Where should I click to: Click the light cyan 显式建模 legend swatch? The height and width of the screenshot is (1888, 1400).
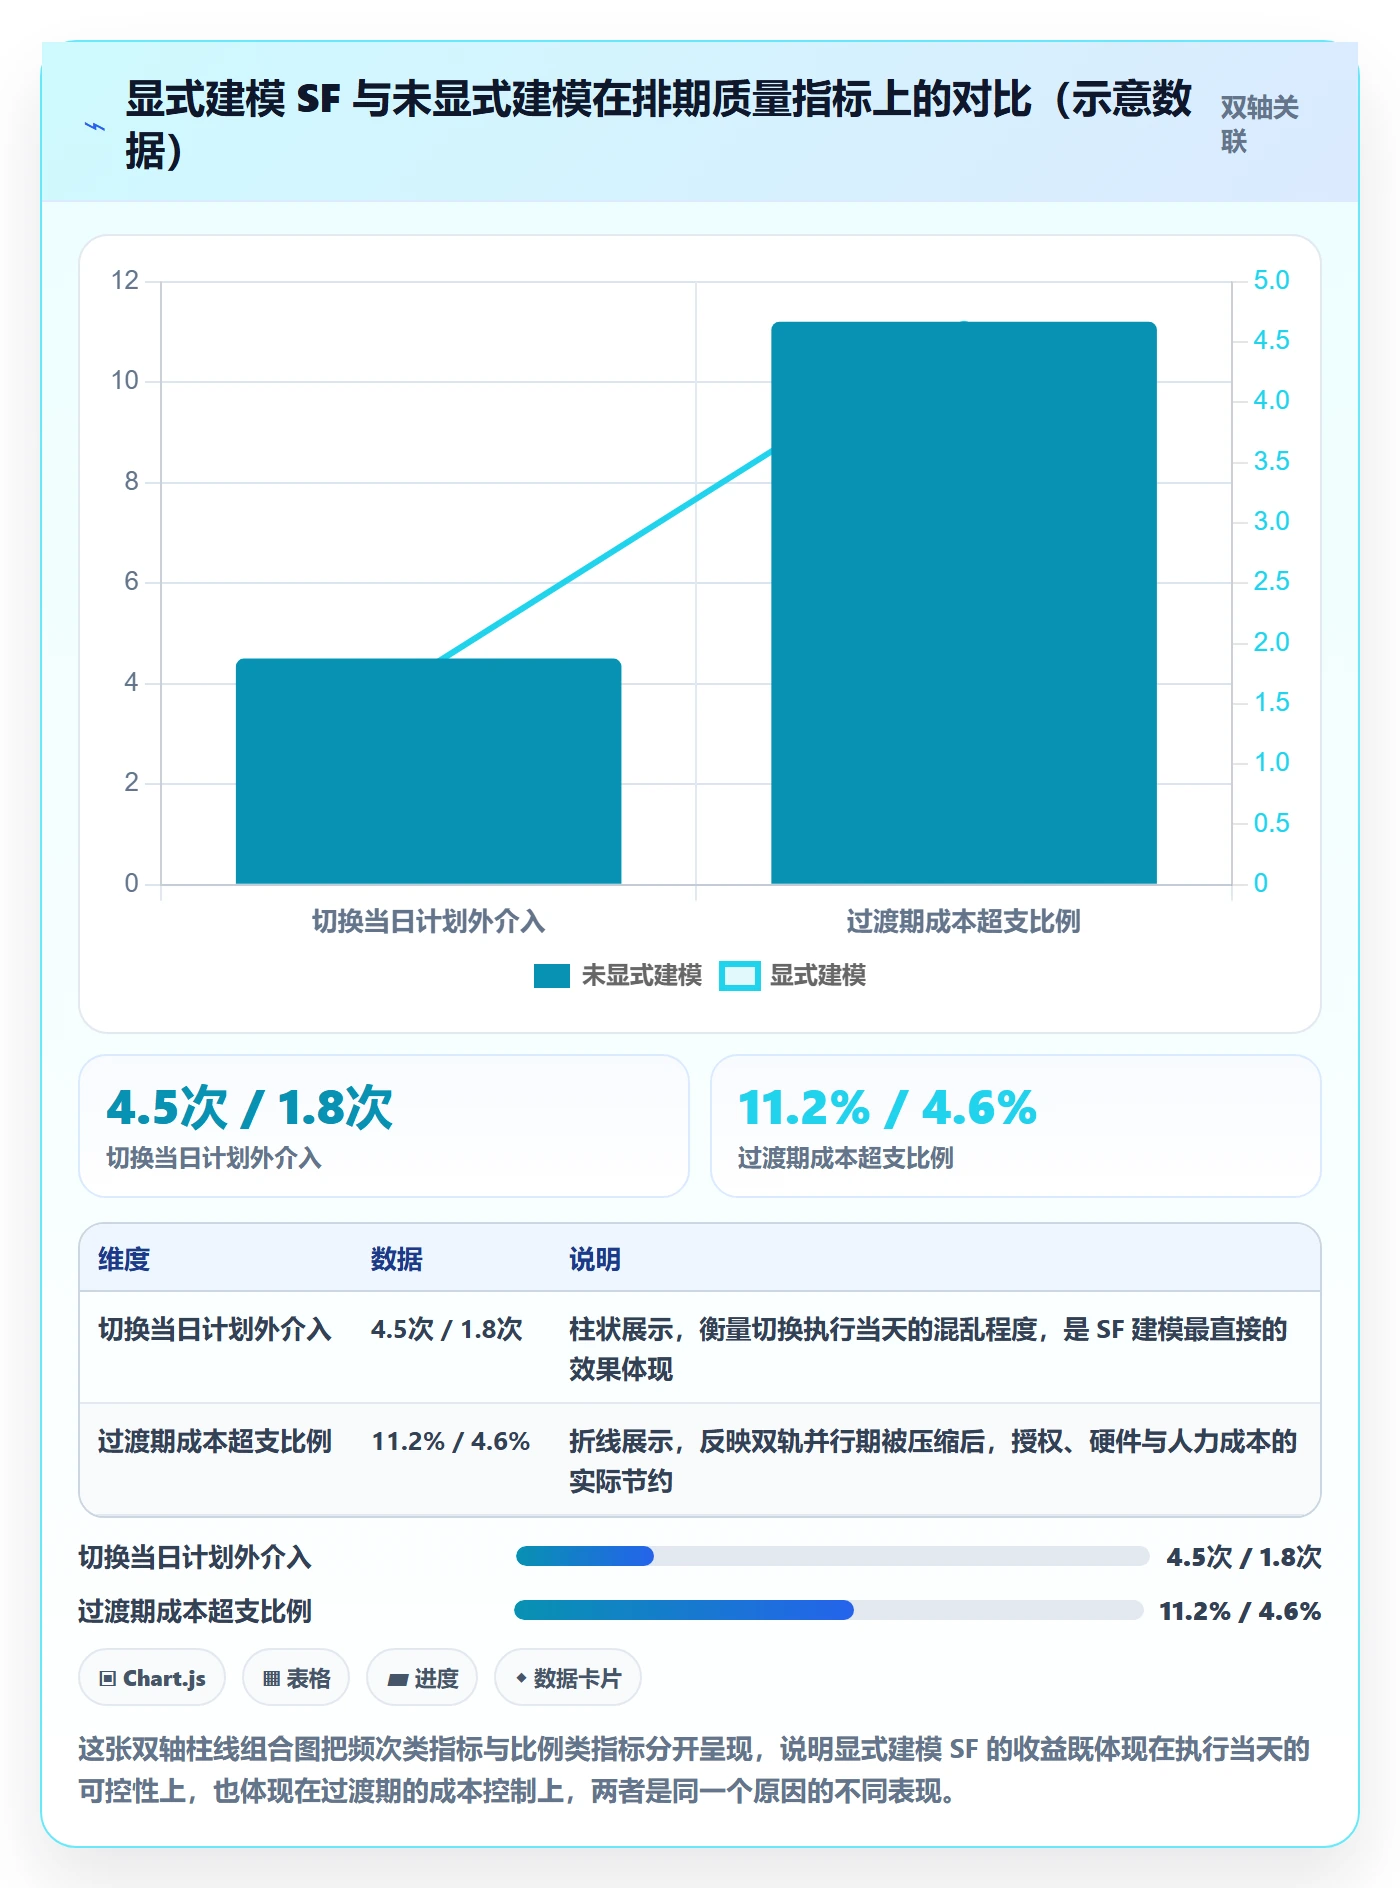(x=740, y=975)
